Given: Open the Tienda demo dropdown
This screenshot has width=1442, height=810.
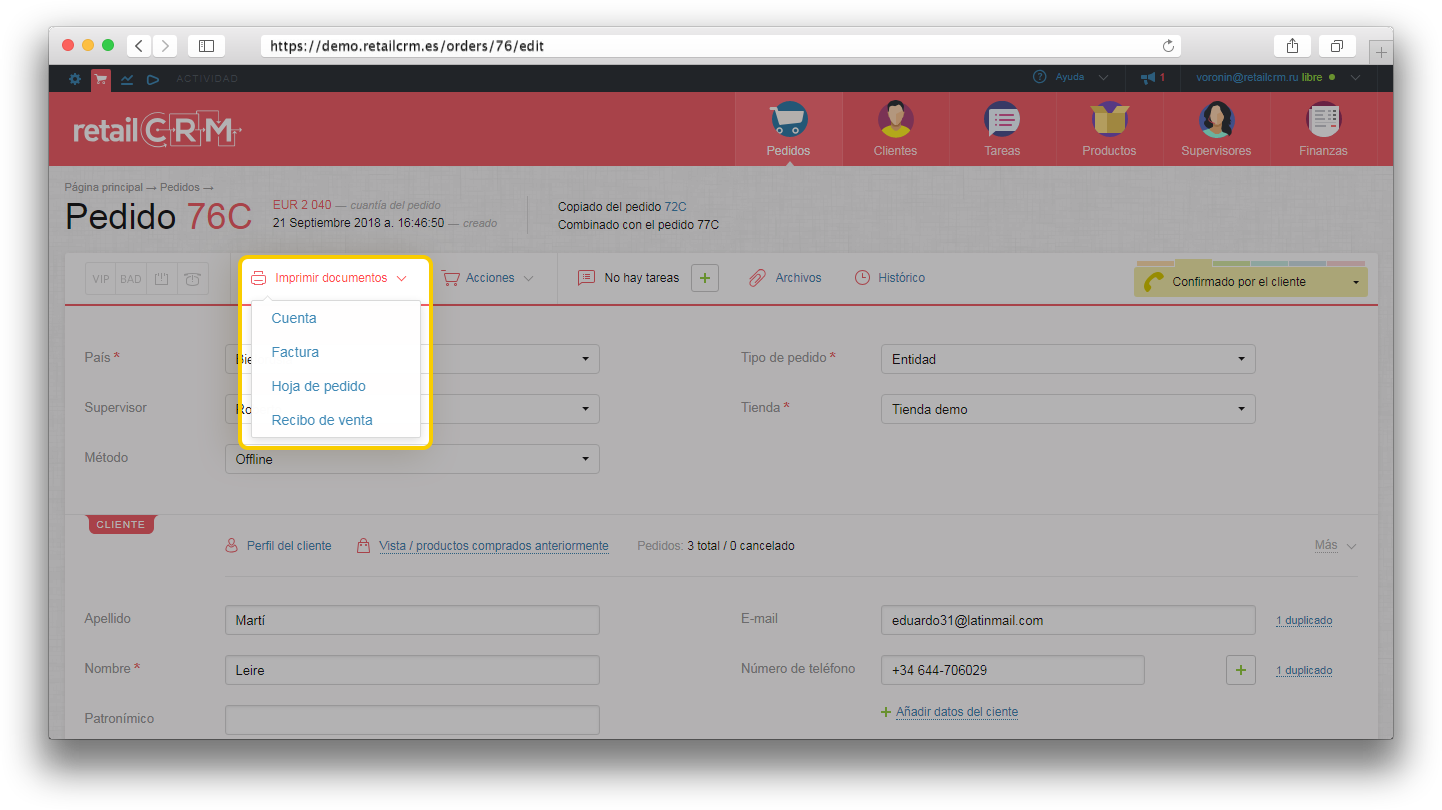Looking at the screenshot, I should (x=1067, y=409).
